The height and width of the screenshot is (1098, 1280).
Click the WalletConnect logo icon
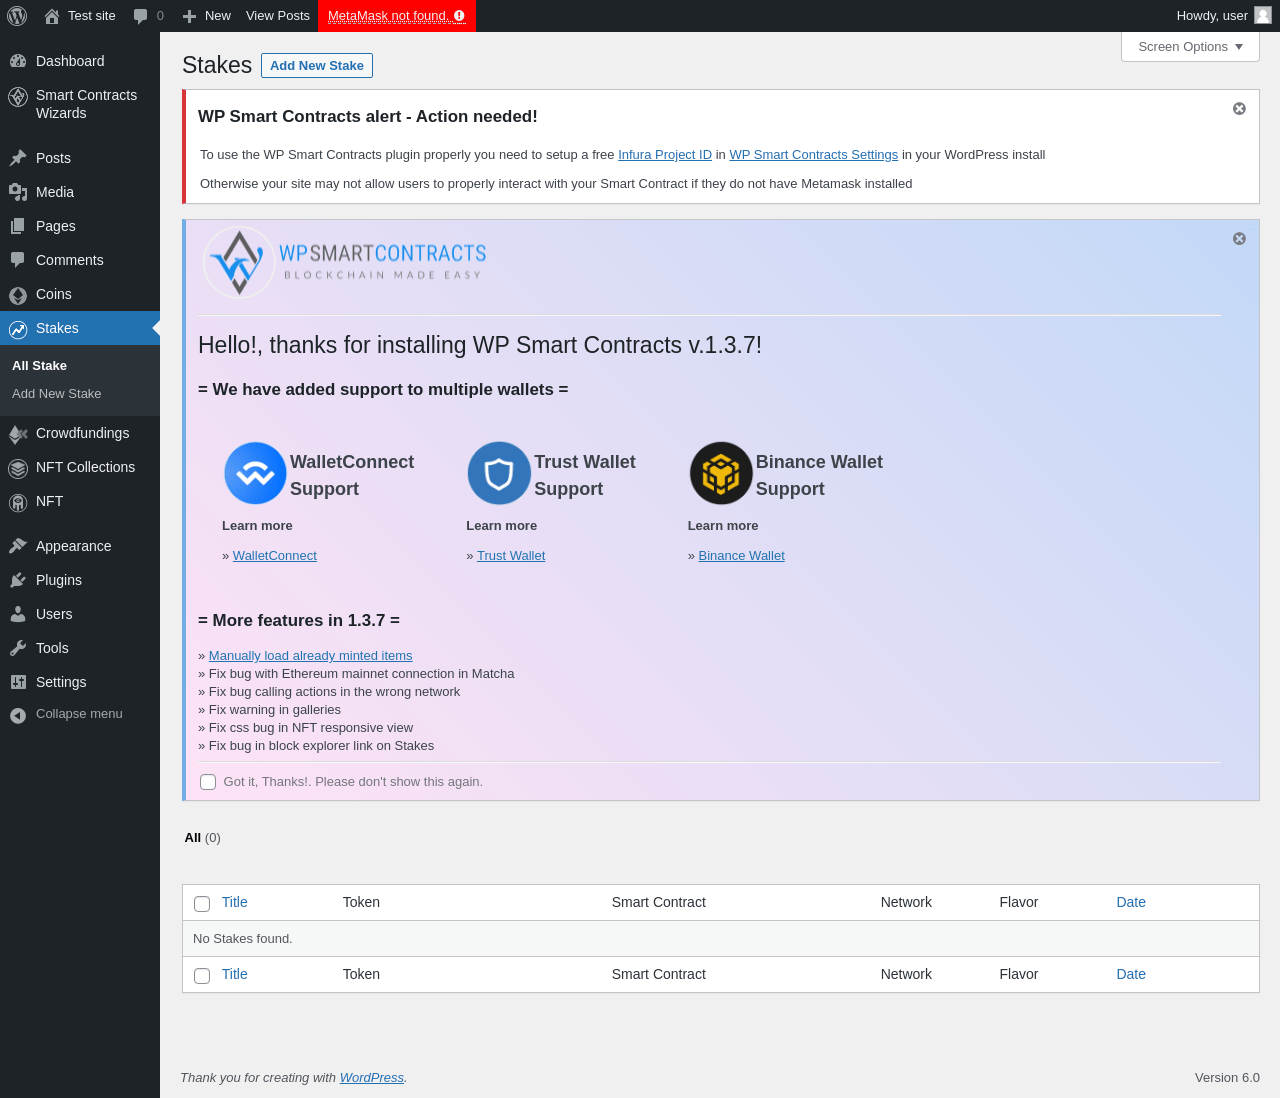click(x=255, y=473)
